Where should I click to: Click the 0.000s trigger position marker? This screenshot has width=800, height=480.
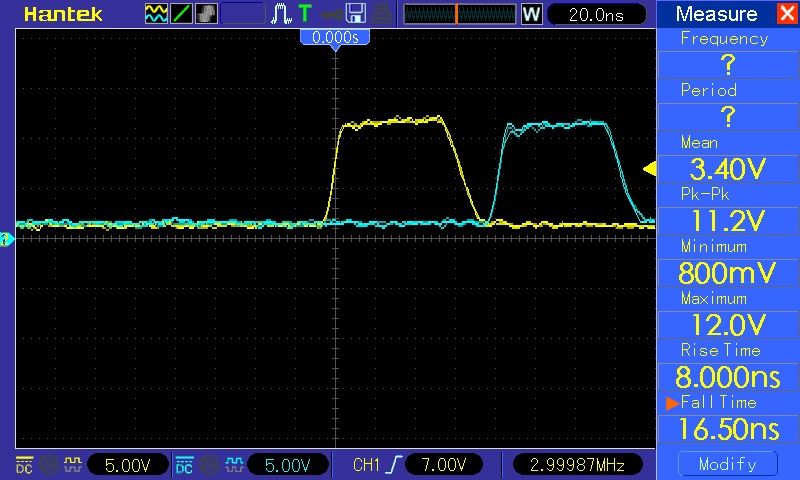335,39
